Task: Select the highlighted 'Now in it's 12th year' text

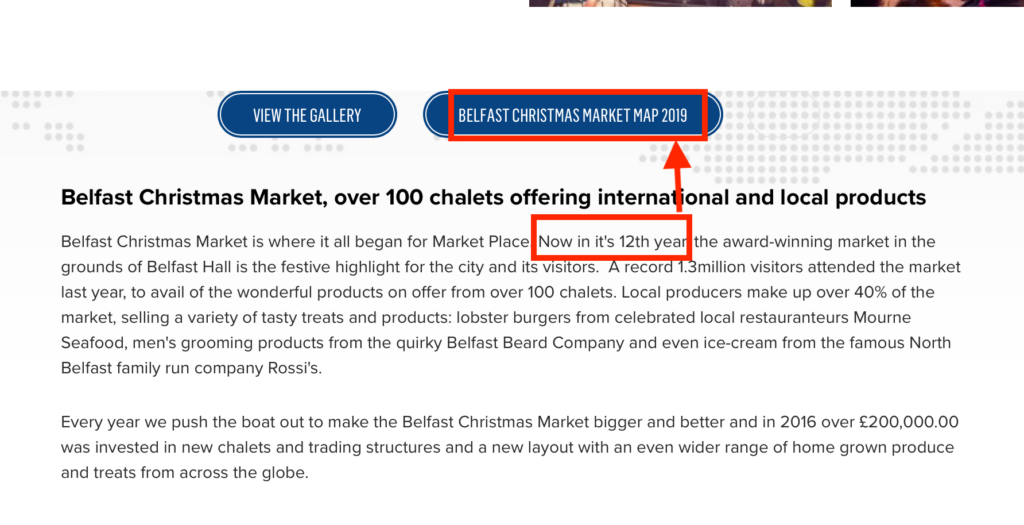Action: (612, 242)
